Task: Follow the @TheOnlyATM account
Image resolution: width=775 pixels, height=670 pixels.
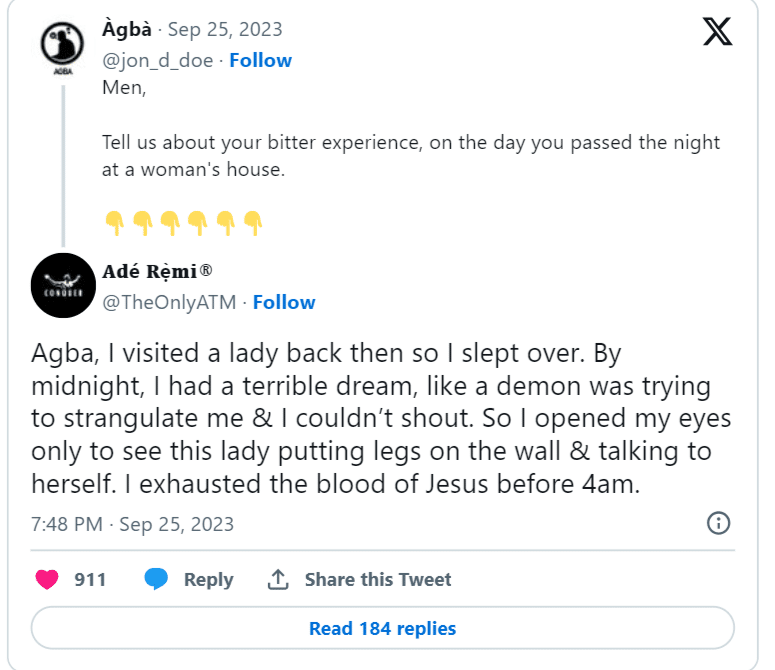Action: click(284, 302)
